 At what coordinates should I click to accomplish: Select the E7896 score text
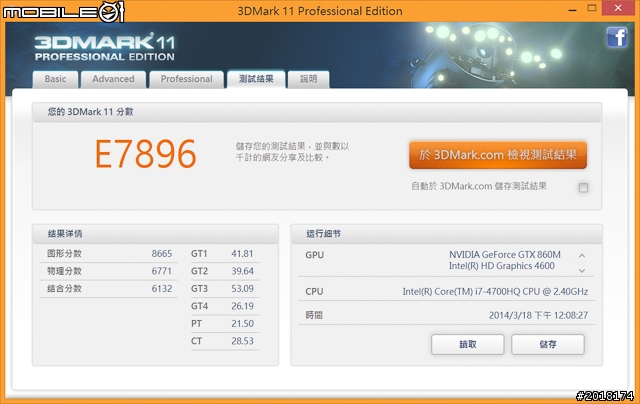[146, 154]
